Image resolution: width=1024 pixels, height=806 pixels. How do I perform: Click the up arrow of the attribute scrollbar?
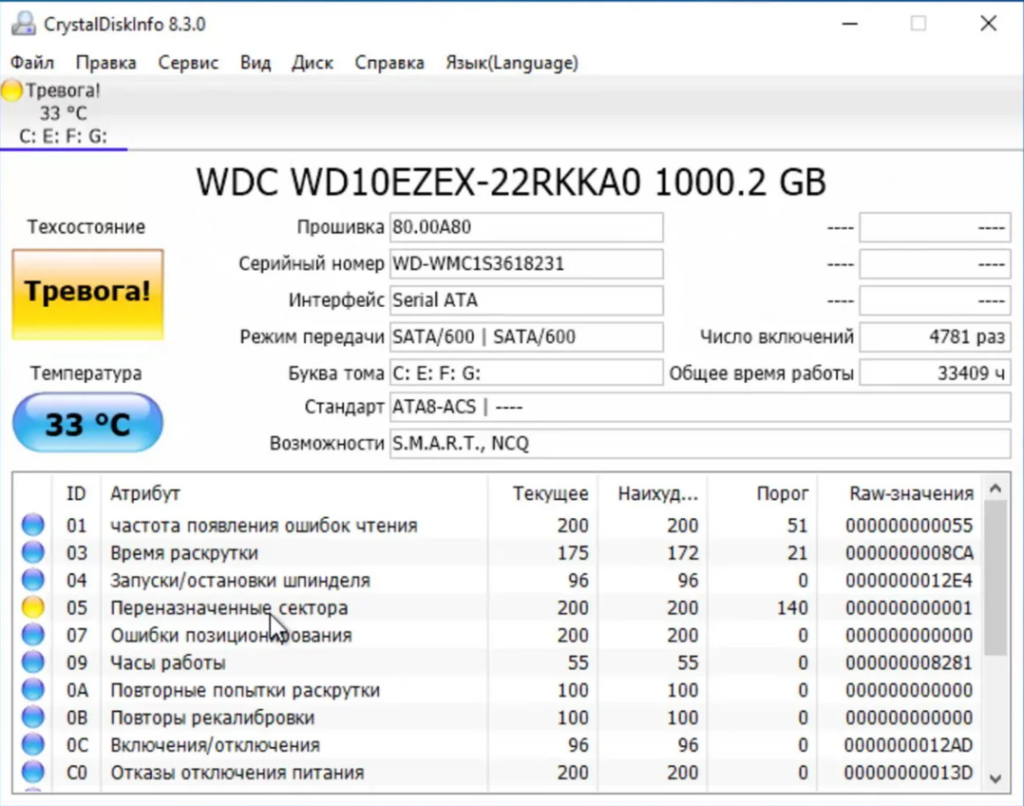[996, 488]
